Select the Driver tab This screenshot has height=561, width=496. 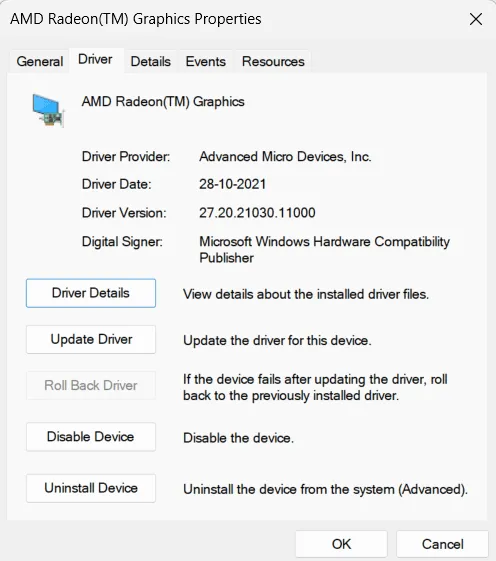(x=95, y=59)
